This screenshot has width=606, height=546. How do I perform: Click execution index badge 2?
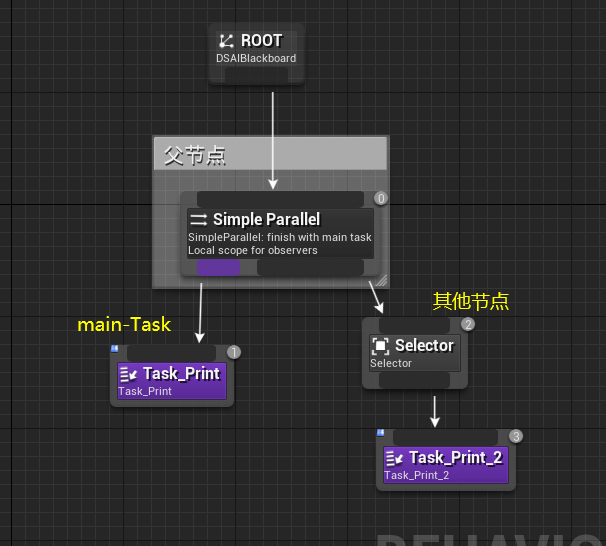(468, 324)
